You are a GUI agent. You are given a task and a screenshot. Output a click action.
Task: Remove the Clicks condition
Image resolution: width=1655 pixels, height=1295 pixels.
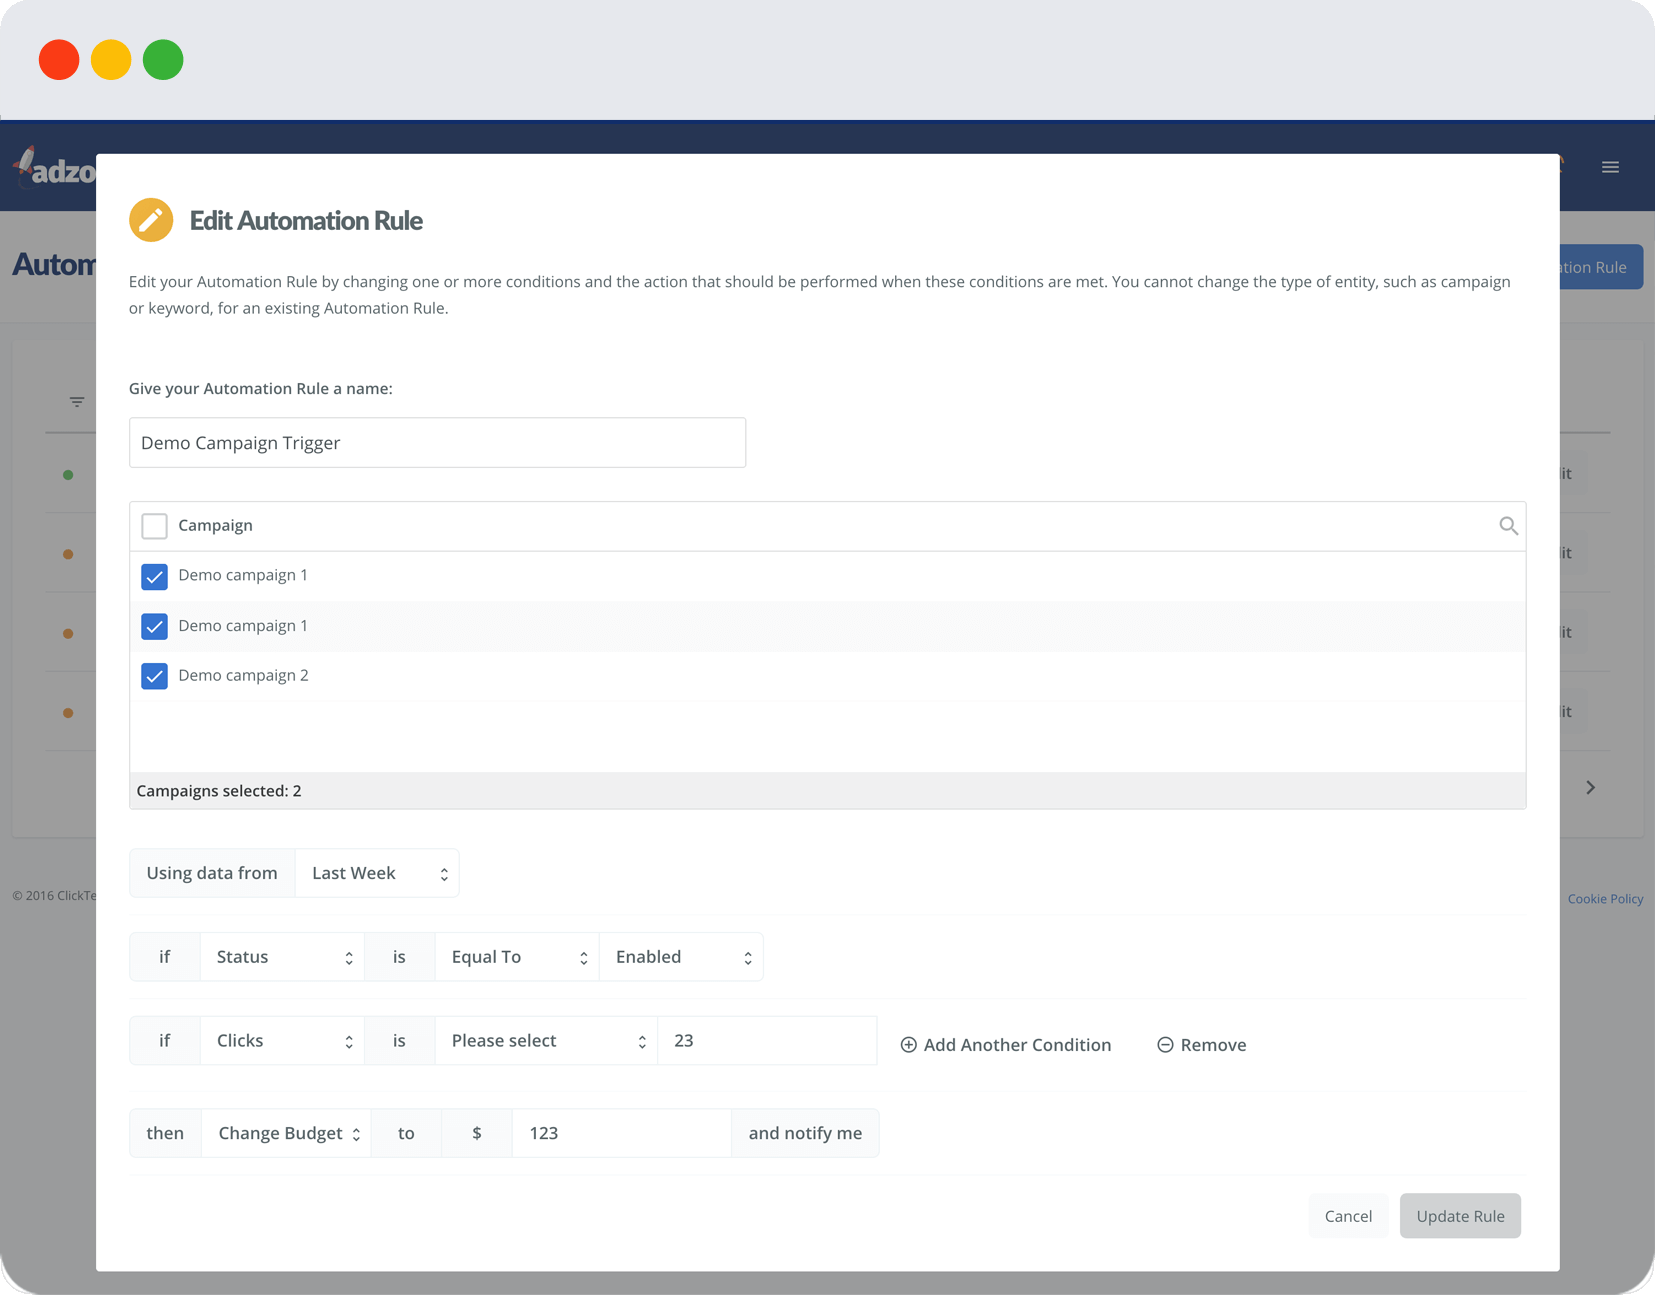[x=1202, y=1045]
